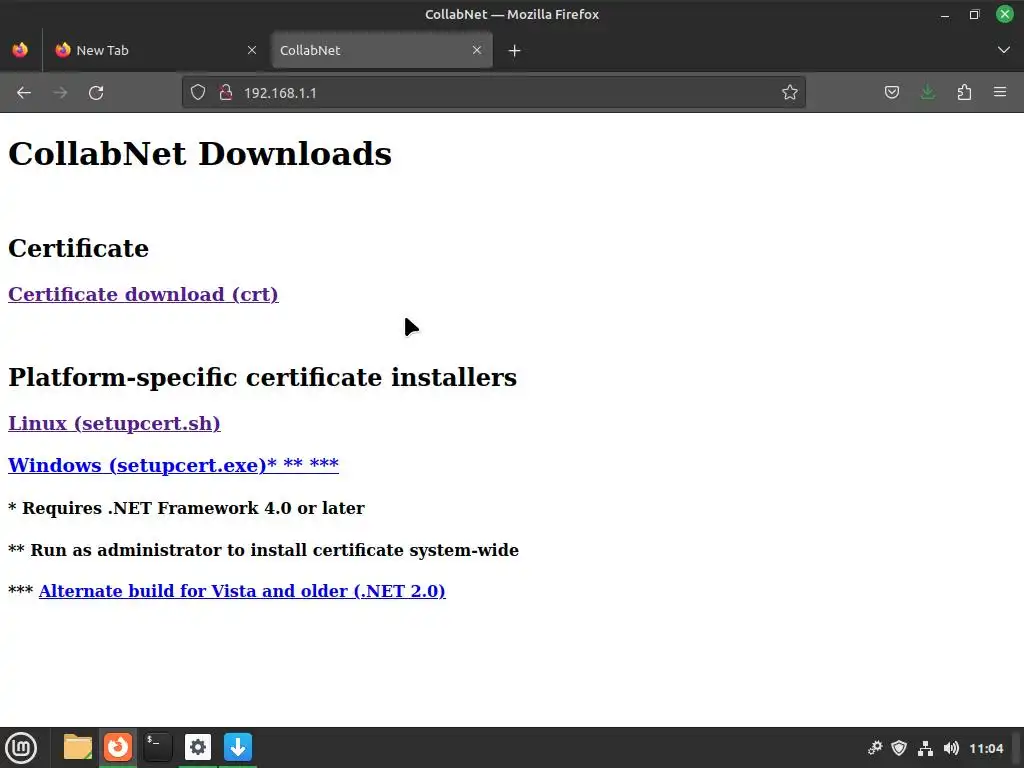Viewport: 1024px width, 768px height.
Task: Open the terminal from taskbar
Action: pyautogui.click(x=158, y=747)
